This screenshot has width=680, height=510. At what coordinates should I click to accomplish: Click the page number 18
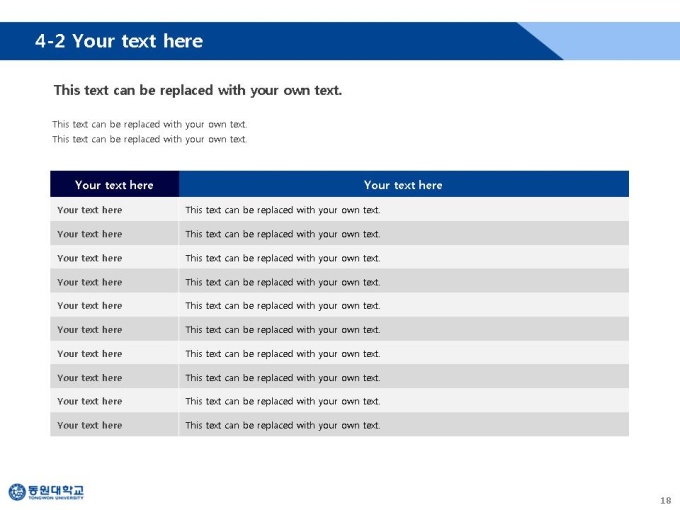click(x=666, y=500)
